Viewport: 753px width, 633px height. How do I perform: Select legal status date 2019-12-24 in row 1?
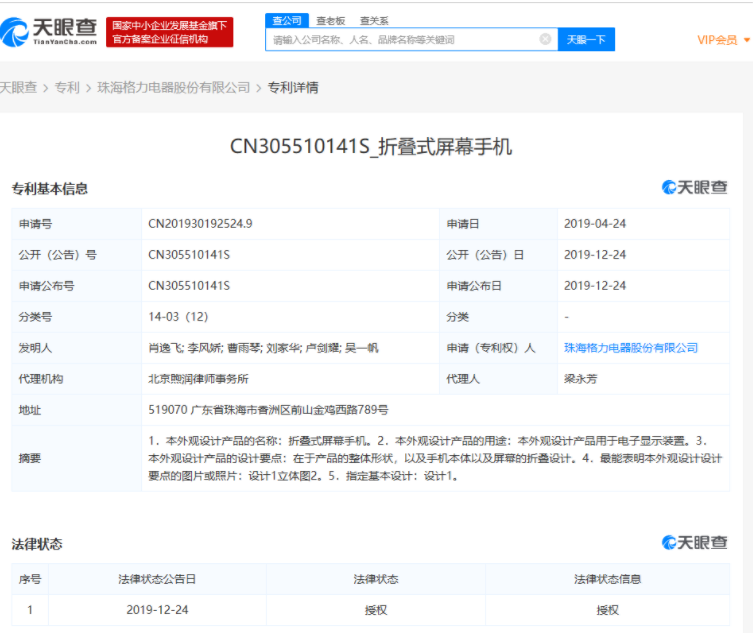pyautogui.click(x=157, y=610)
